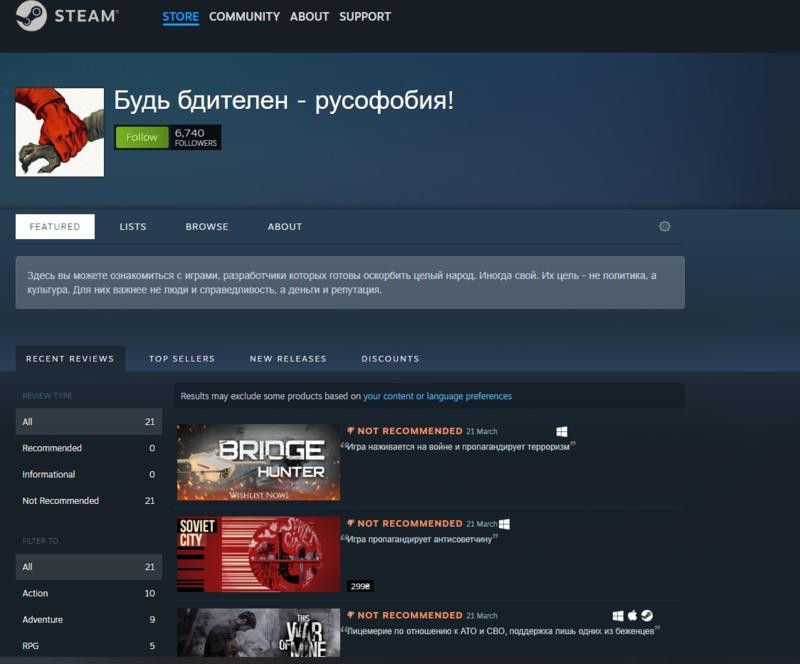The width and height of the screenshot is (800, 664).
Task: Go to the STORE menu
Action: [181, 17]
